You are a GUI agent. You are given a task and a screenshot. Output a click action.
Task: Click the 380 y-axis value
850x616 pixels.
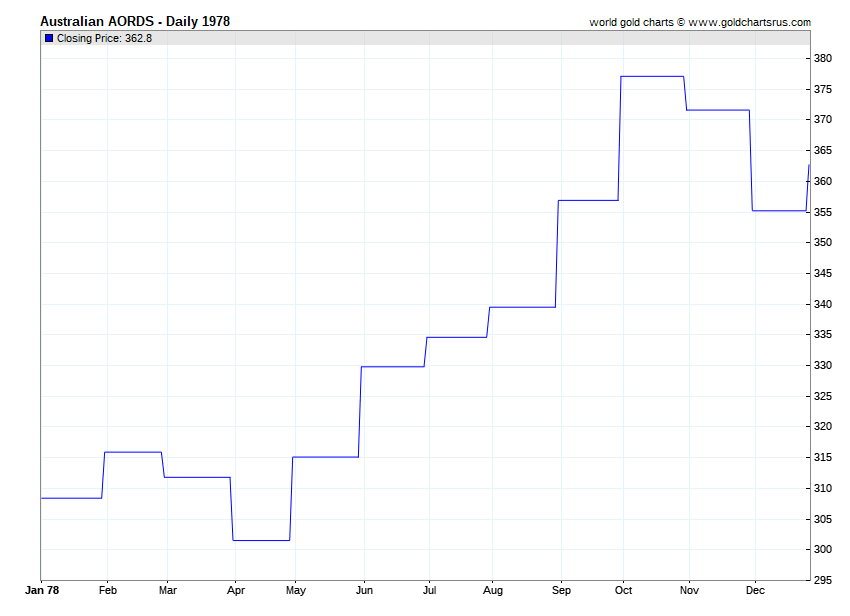(823, 59)
